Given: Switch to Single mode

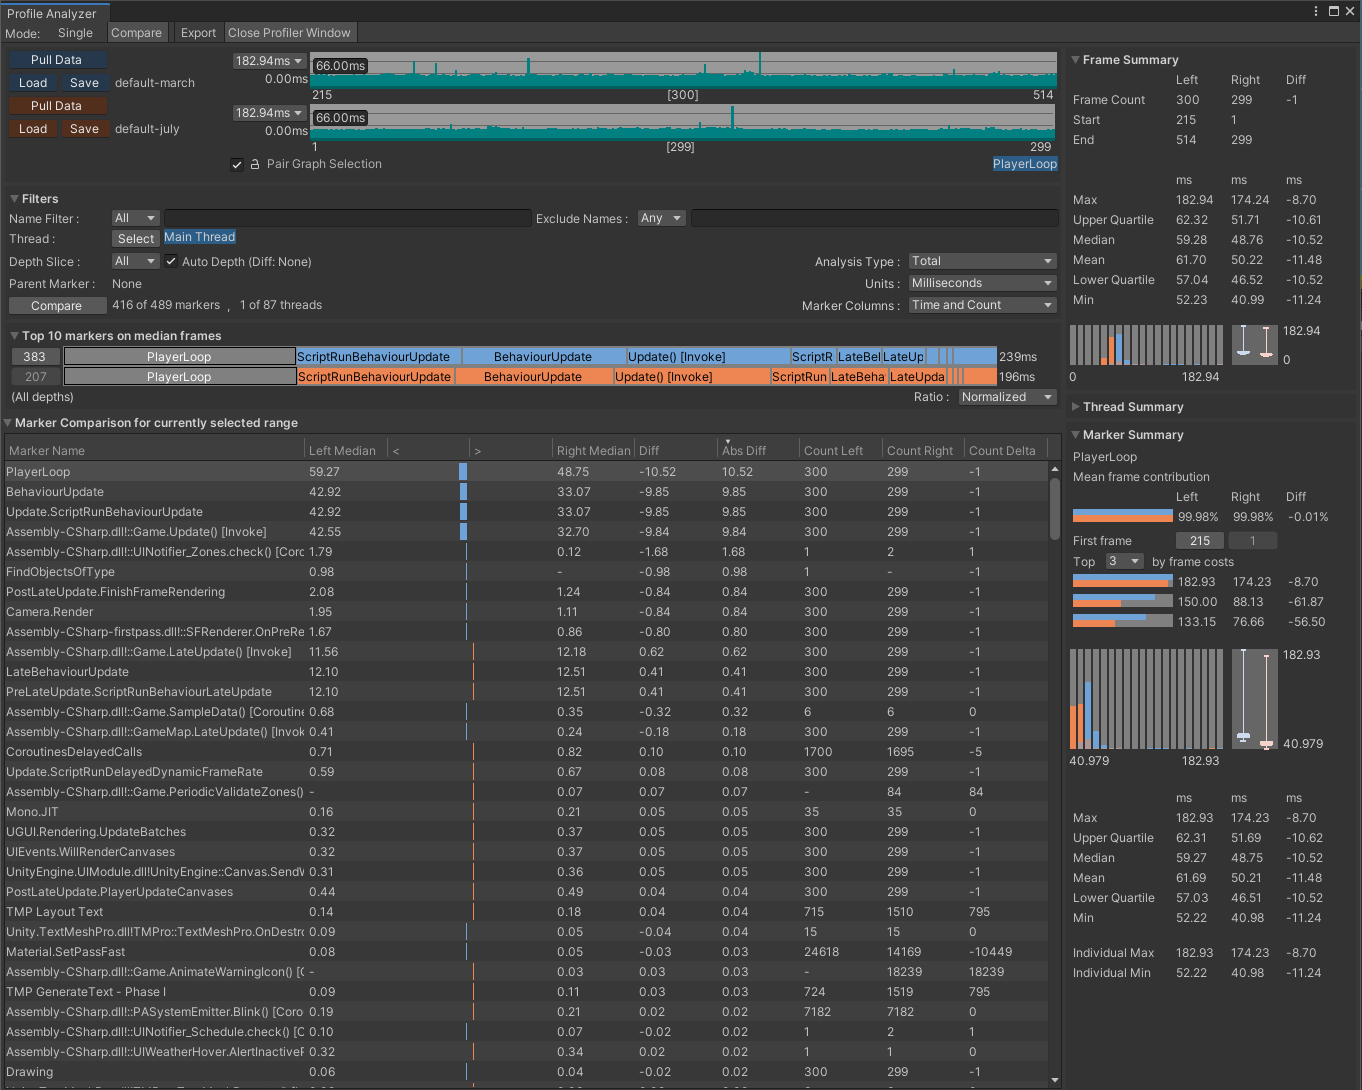Looking at the screenshot, I should tap(75, 33).
